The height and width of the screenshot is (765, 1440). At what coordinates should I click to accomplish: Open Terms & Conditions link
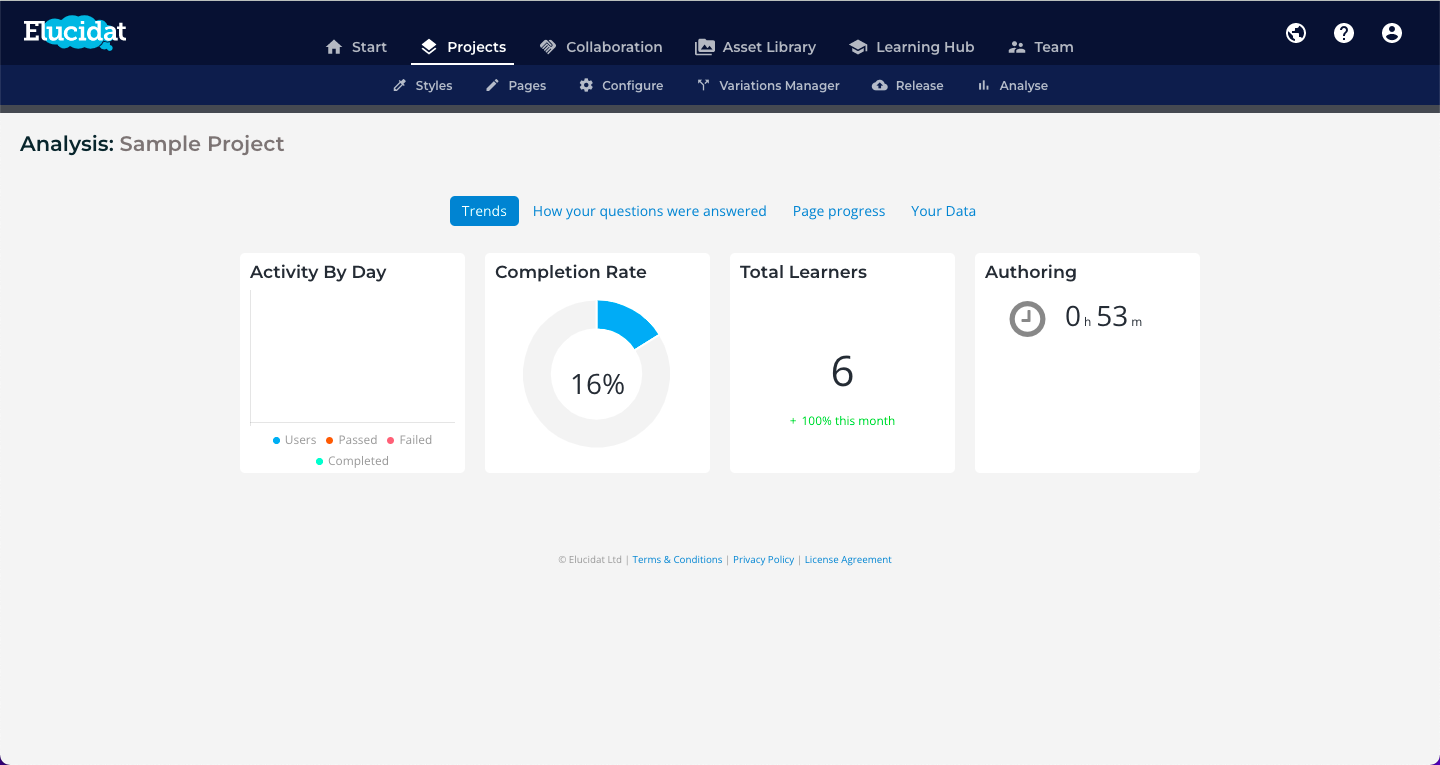tap(677, 560)
